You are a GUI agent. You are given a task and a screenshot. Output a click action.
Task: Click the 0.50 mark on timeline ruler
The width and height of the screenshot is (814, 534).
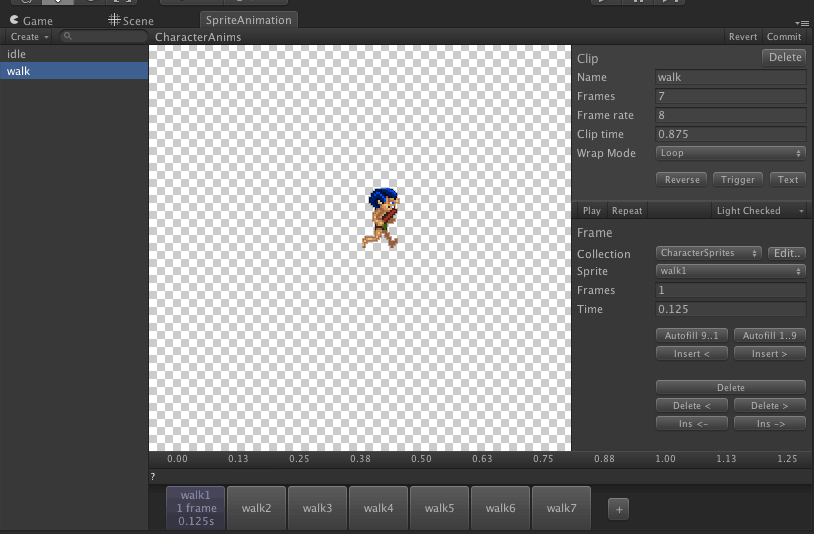pos(421,459)
